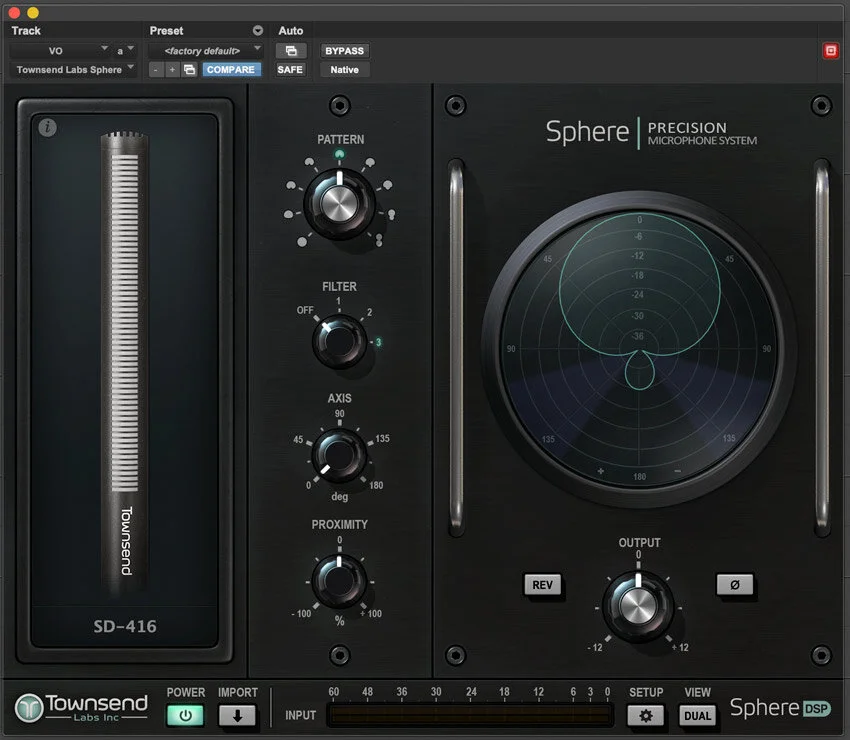The width and height of the screenshot is (850, 740).
Task: Open the plugin automation enable window icon
Action: (x=291, y=51)
